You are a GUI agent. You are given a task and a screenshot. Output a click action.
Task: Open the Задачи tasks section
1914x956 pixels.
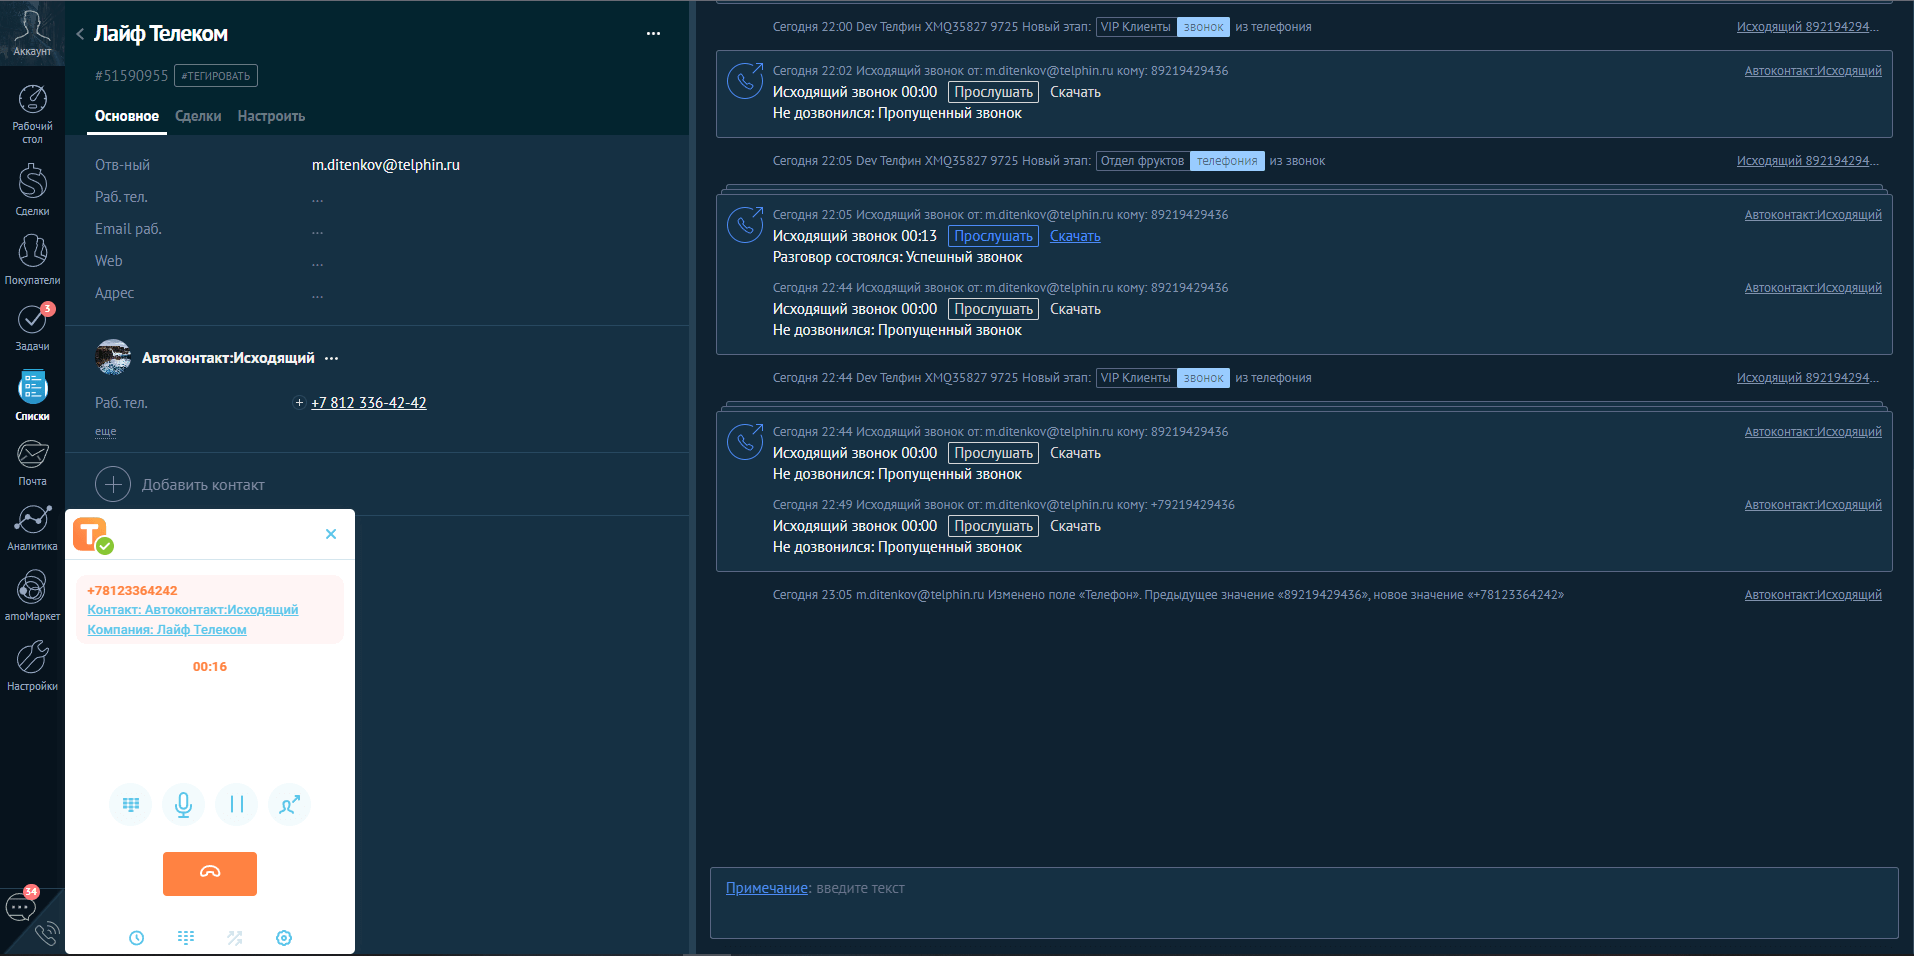pos(32,327)
